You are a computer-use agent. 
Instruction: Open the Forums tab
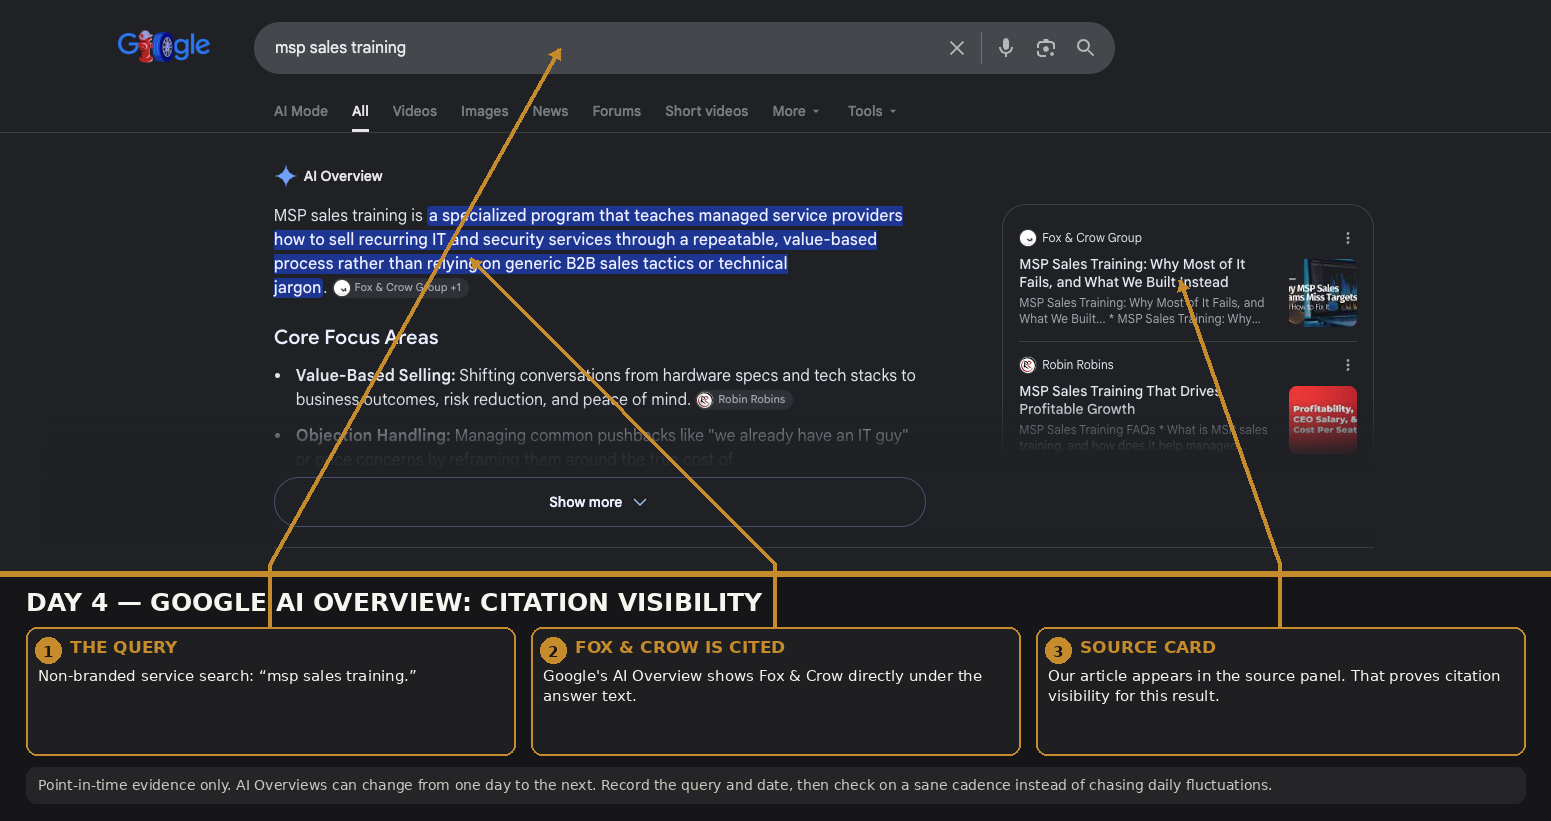(616, 111)
